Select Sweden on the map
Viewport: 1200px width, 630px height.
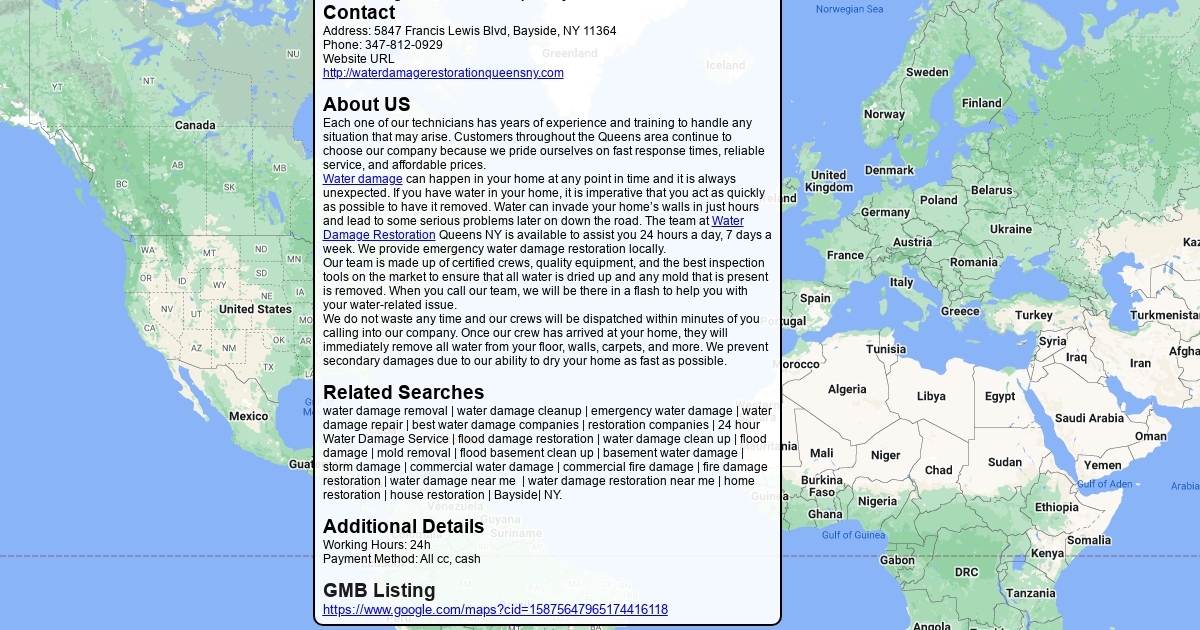pyautogui.click(x=927, y=72)
